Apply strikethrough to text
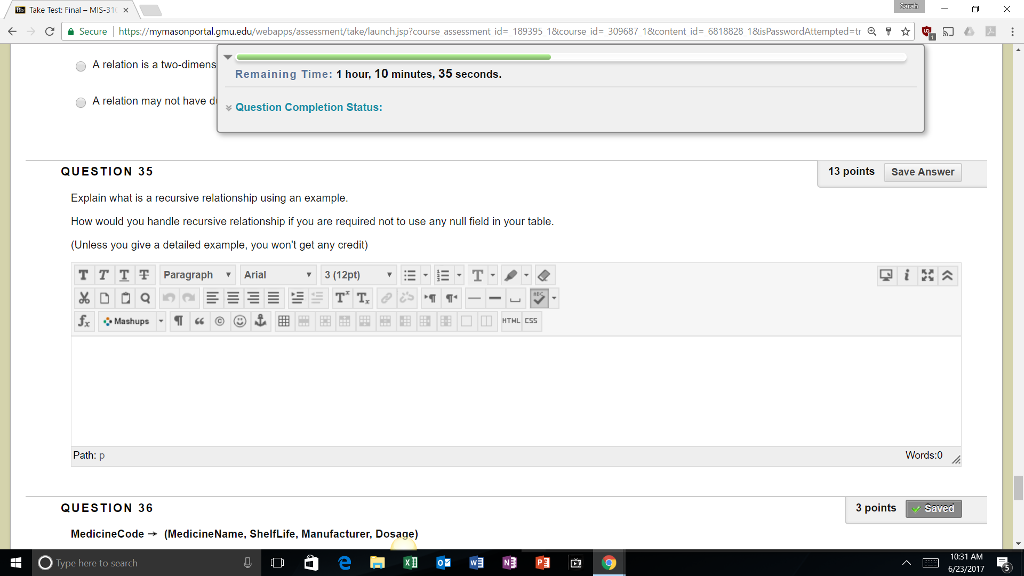Image resolution: width=1024 pixels, height=576 pixels. [143, 274]
